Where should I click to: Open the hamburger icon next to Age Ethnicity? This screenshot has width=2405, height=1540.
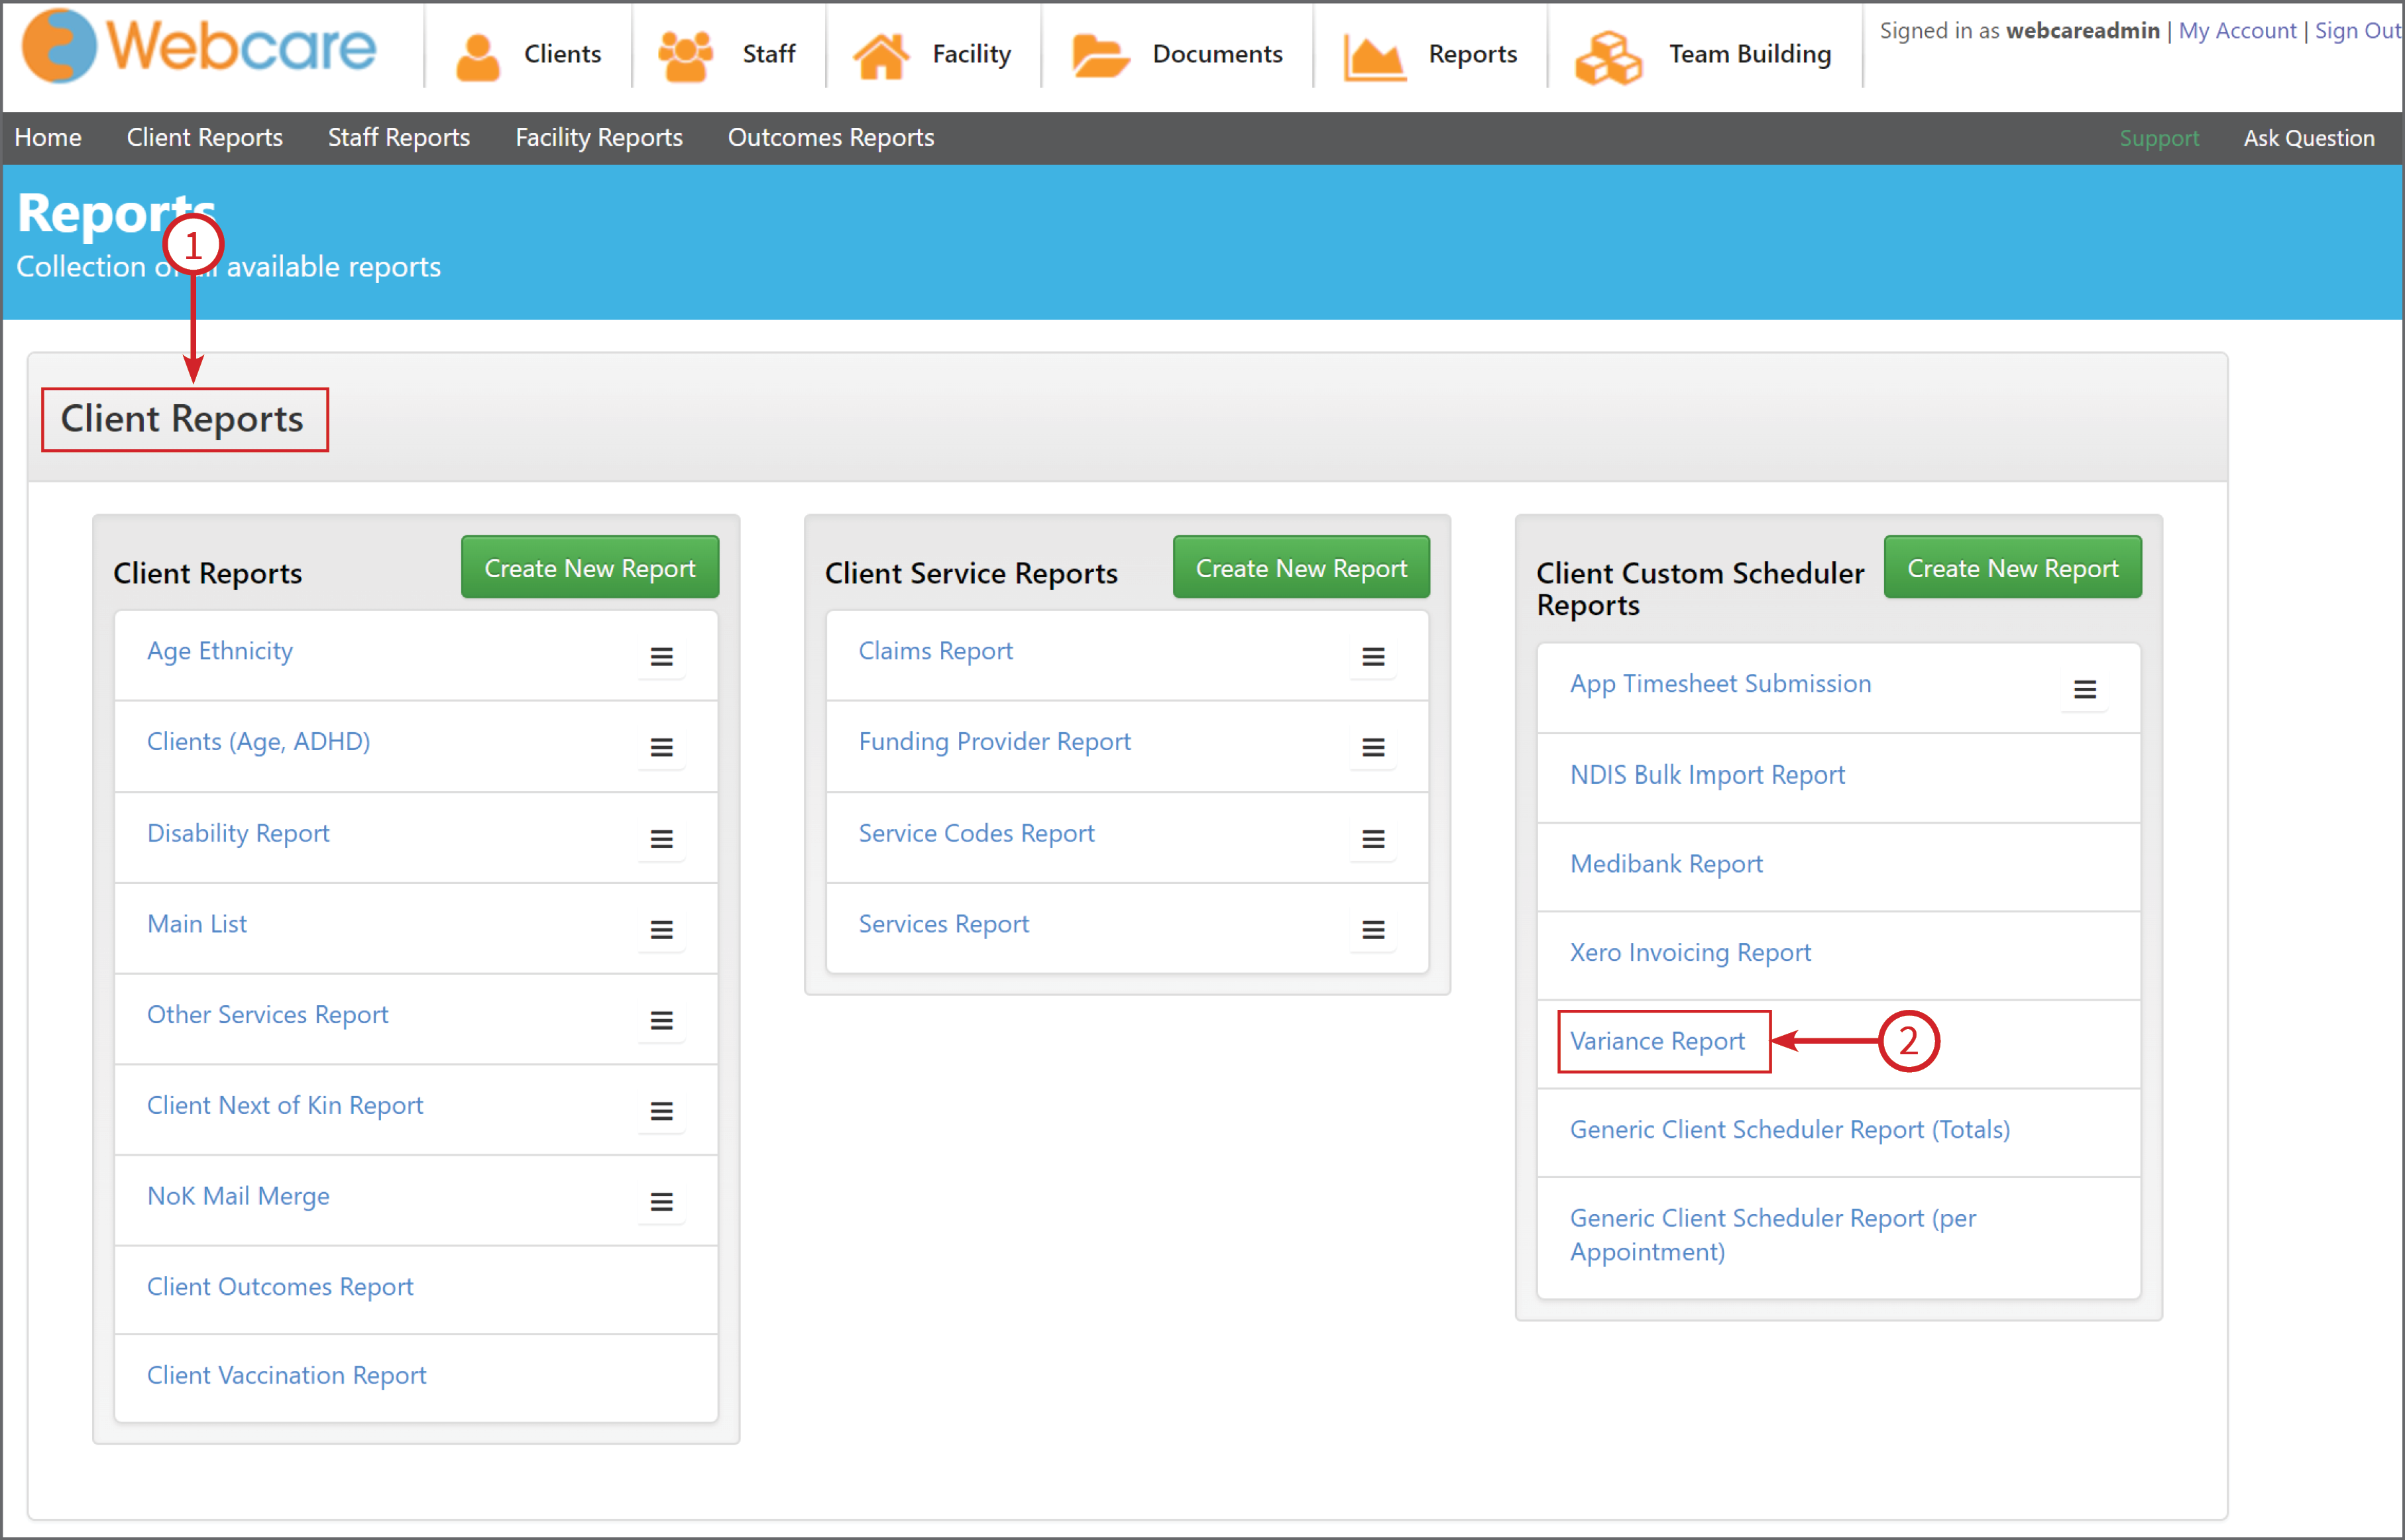click(661, 656)
